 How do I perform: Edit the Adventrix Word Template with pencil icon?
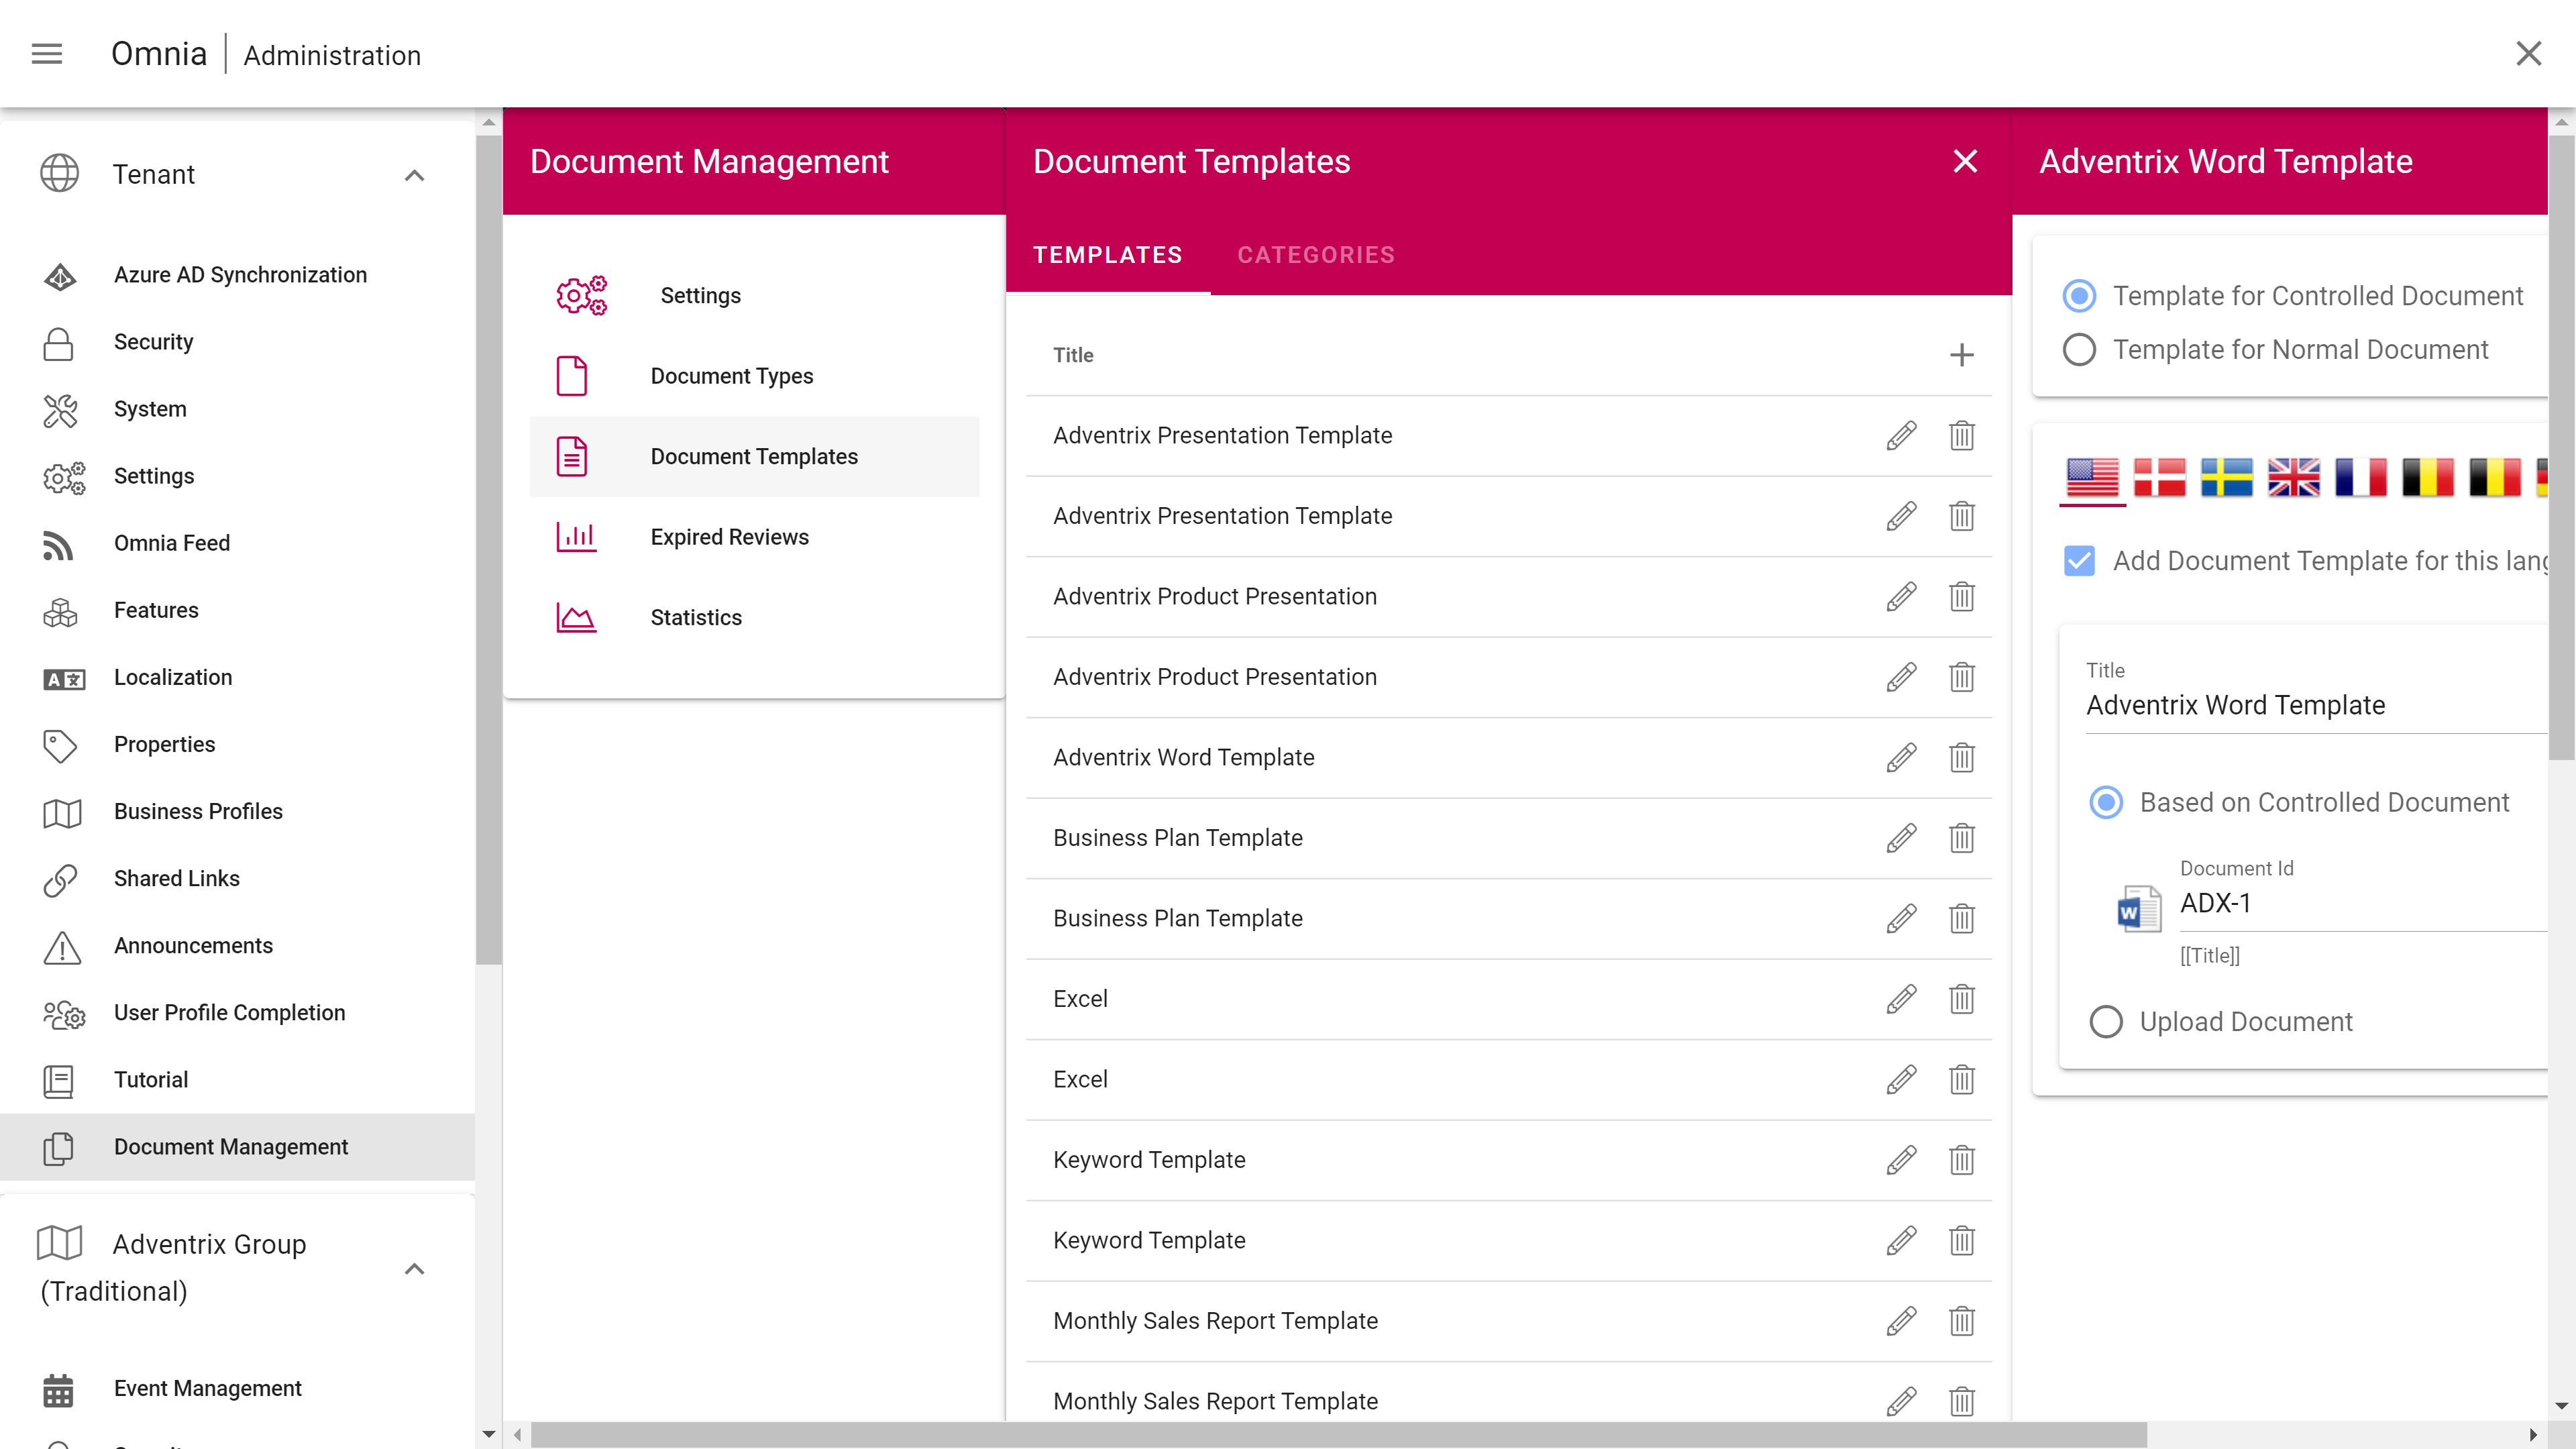pyautogui.click(x=1901, y=757)
